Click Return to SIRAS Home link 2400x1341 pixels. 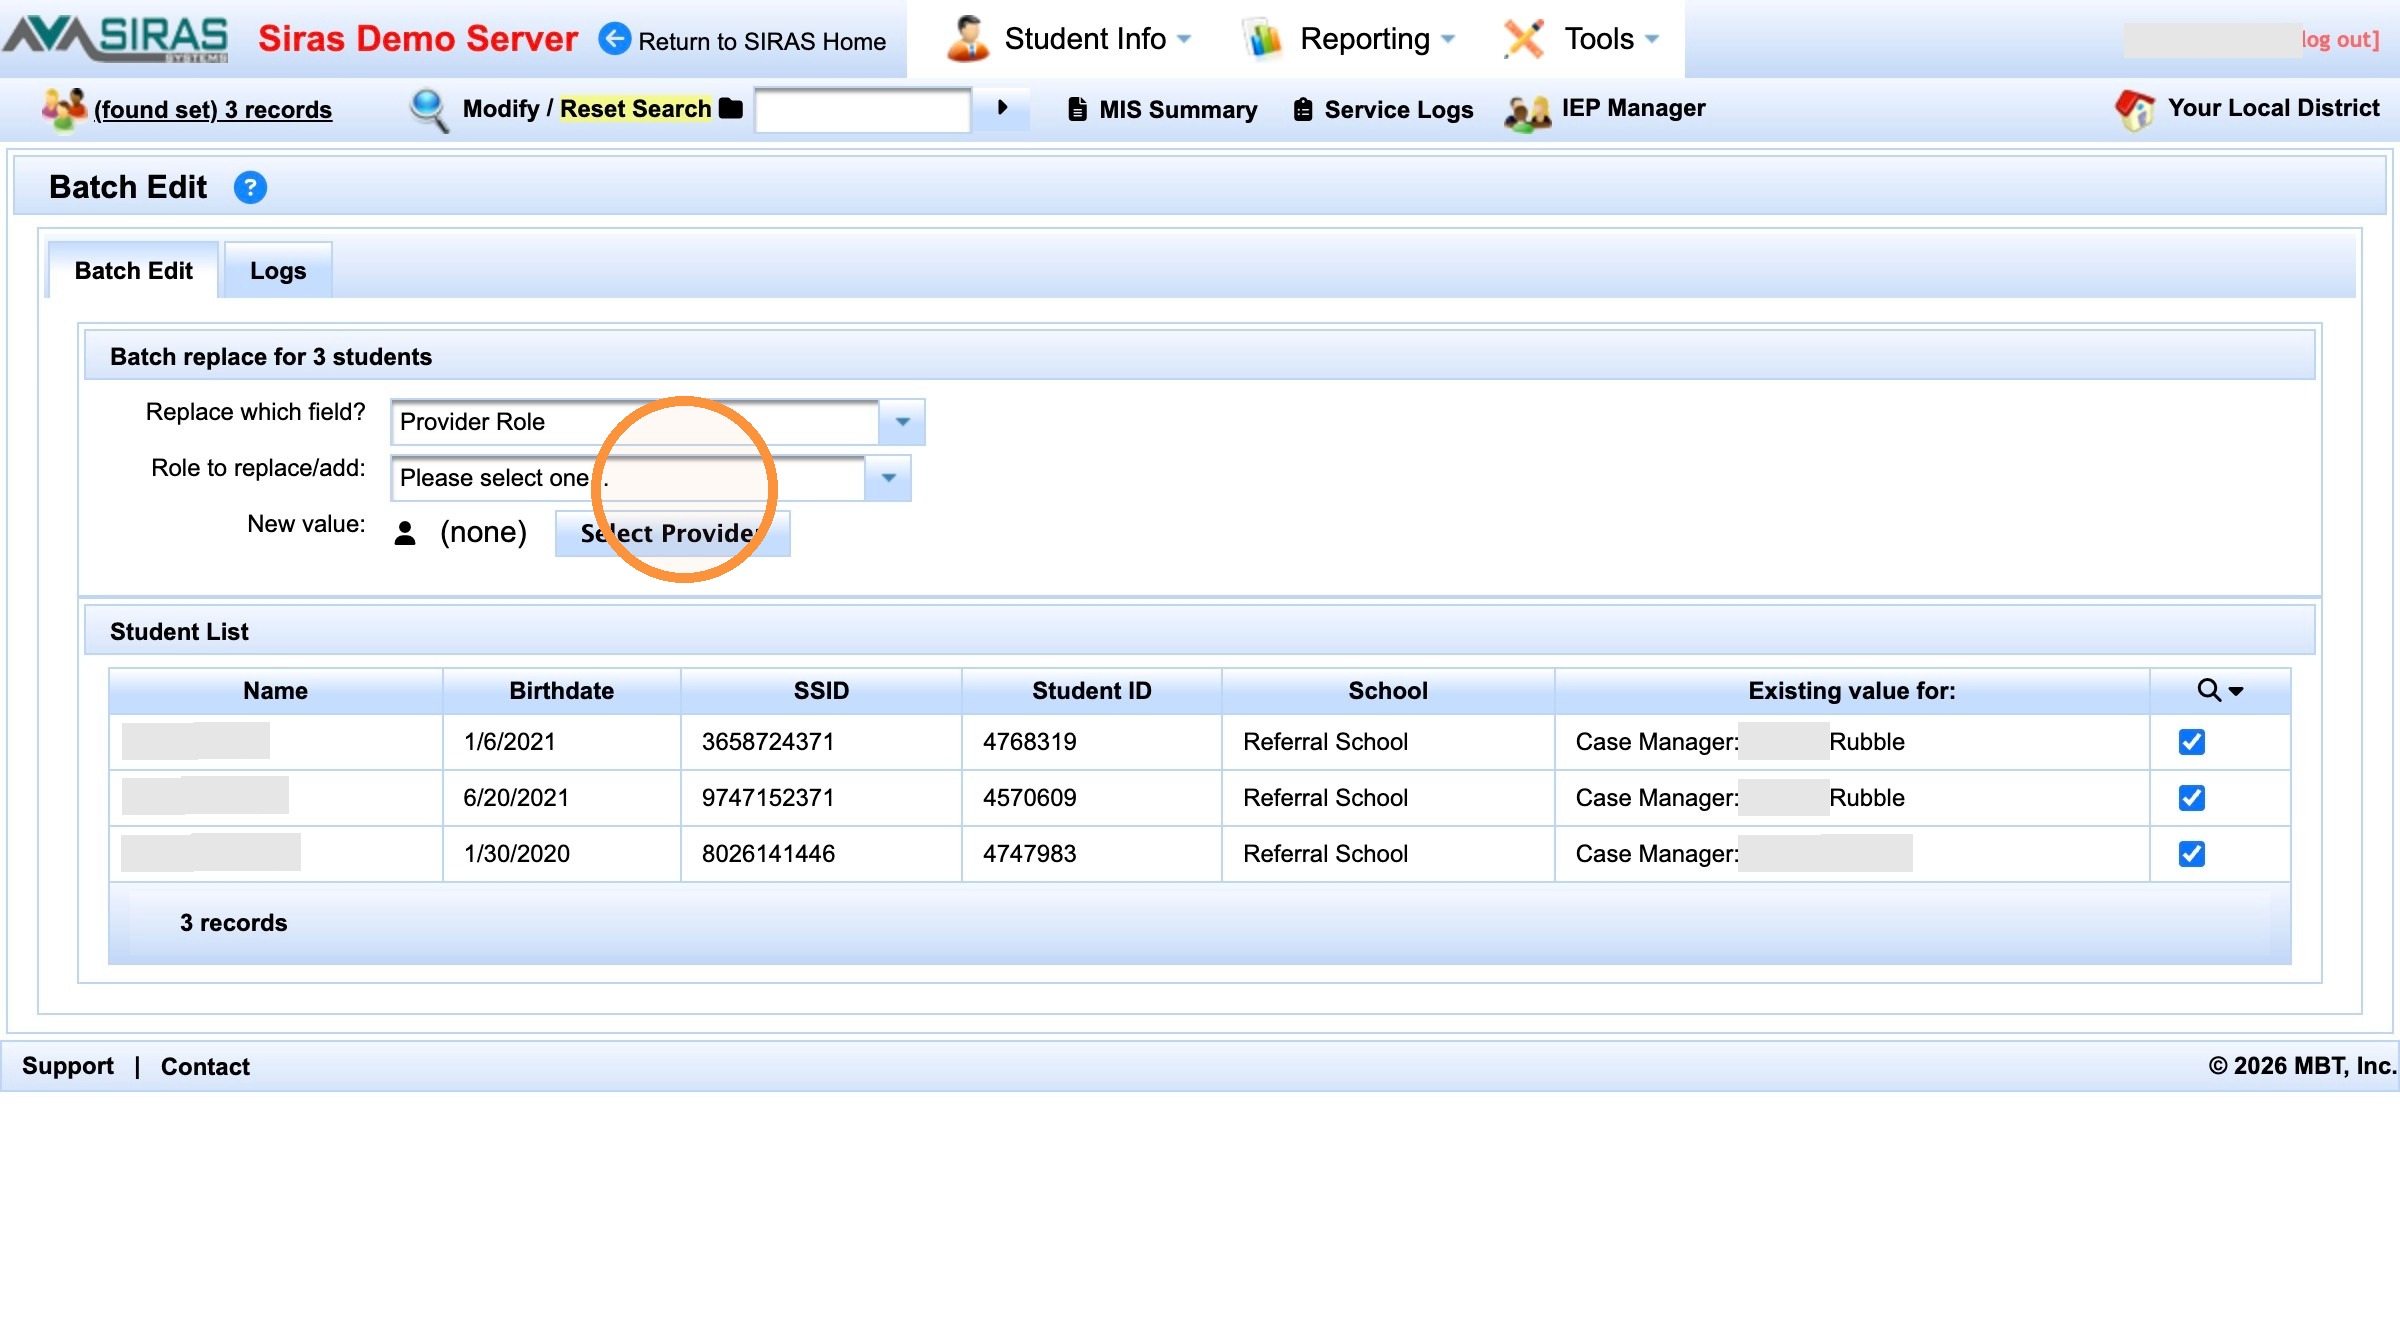pos(762,41)
